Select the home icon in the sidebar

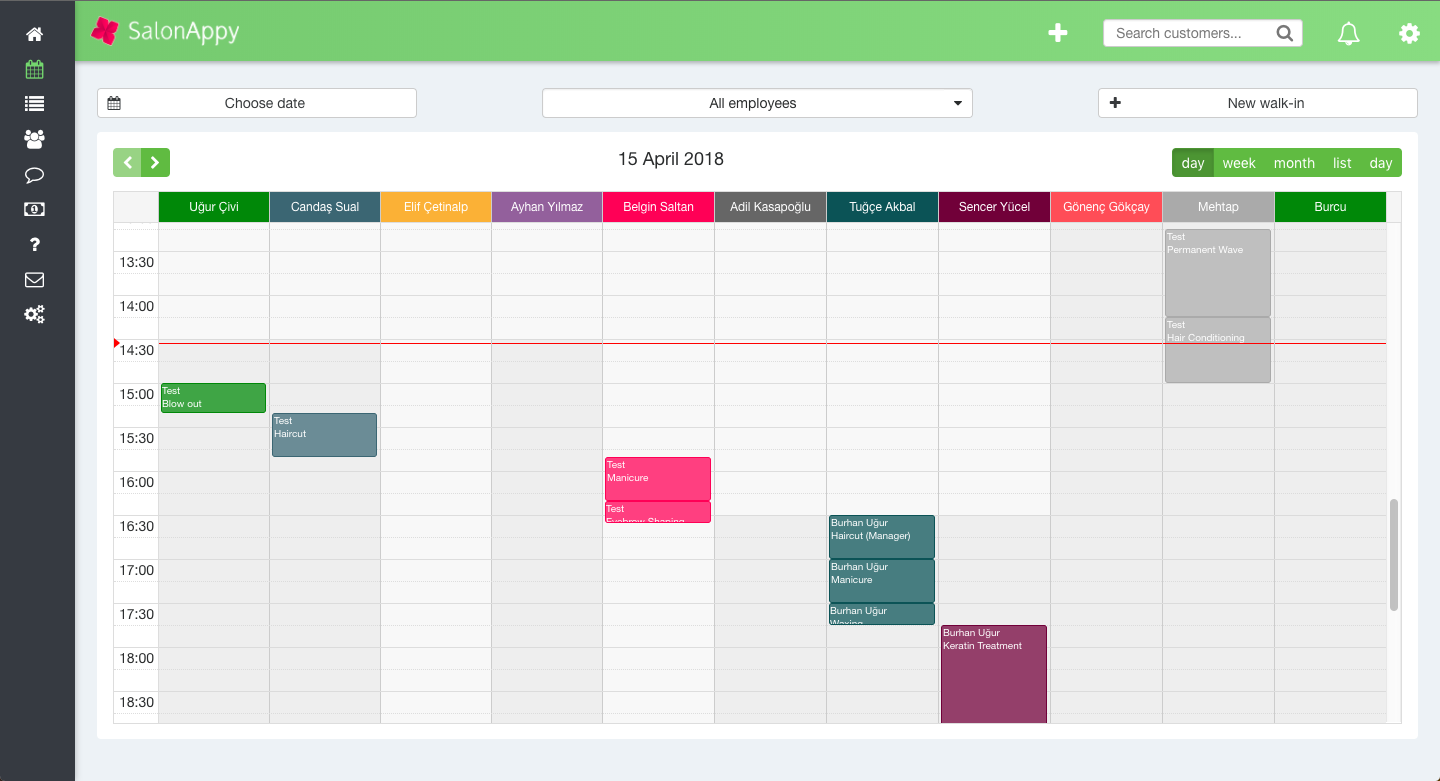tap(34, 33)
